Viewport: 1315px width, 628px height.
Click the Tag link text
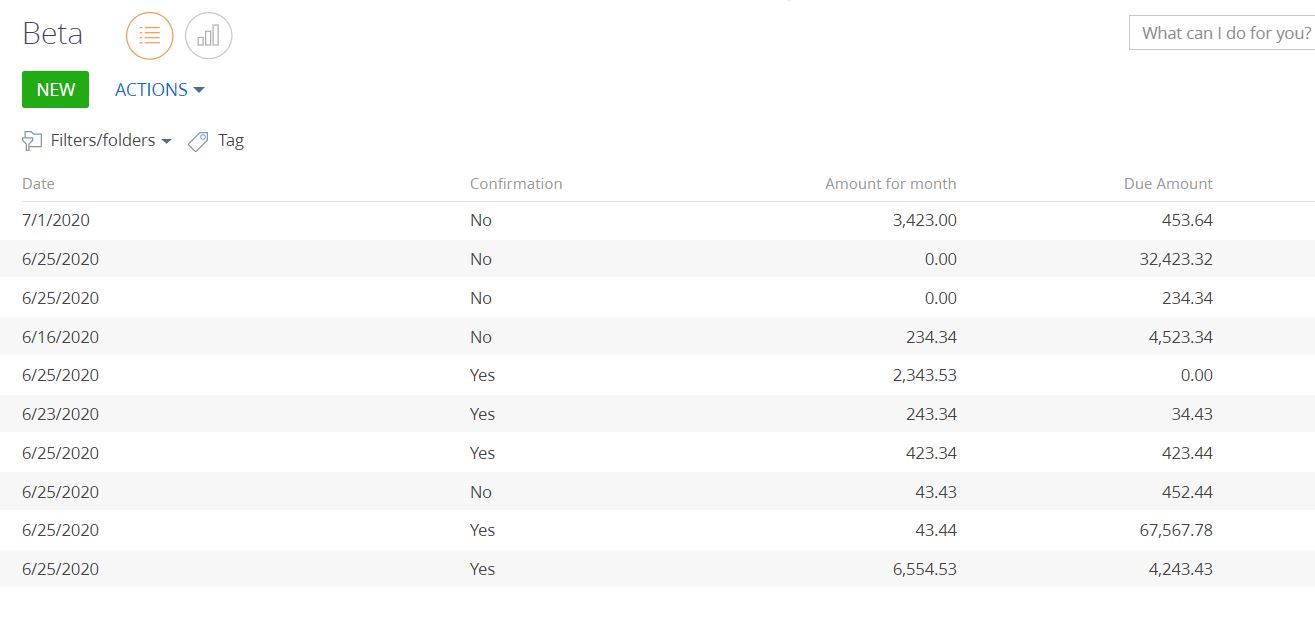pos(231,141)
